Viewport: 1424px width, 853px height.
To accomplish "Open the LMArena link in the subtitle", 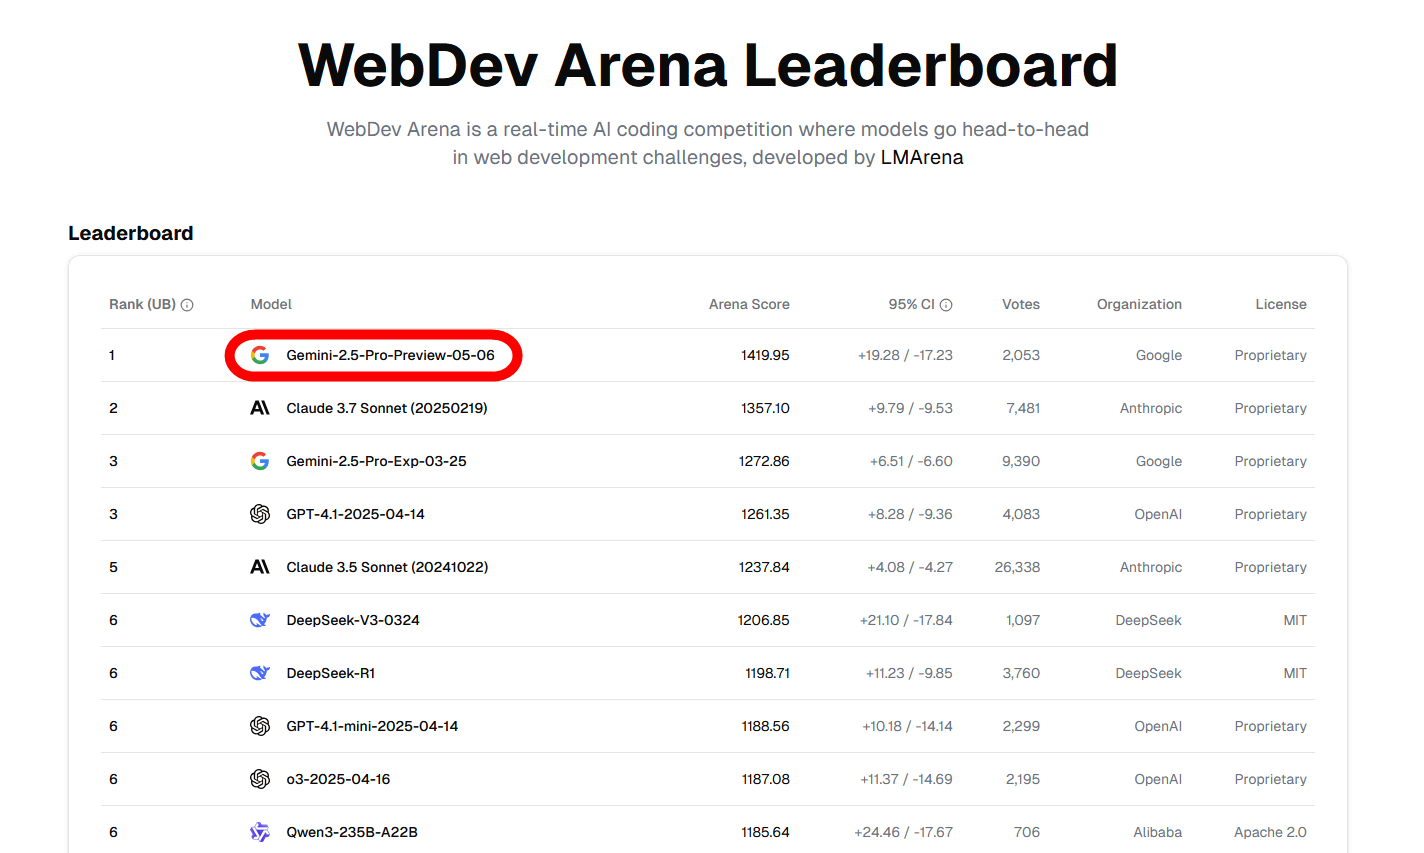I will pos(922,157).
